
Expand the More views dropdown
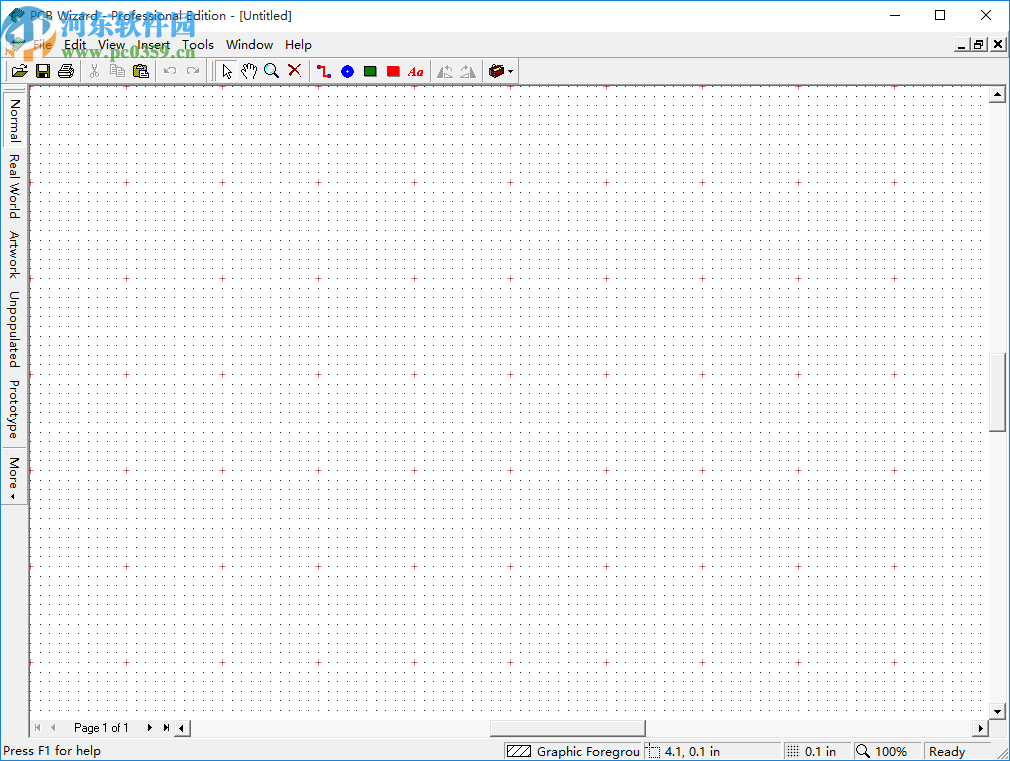point(14,477)
